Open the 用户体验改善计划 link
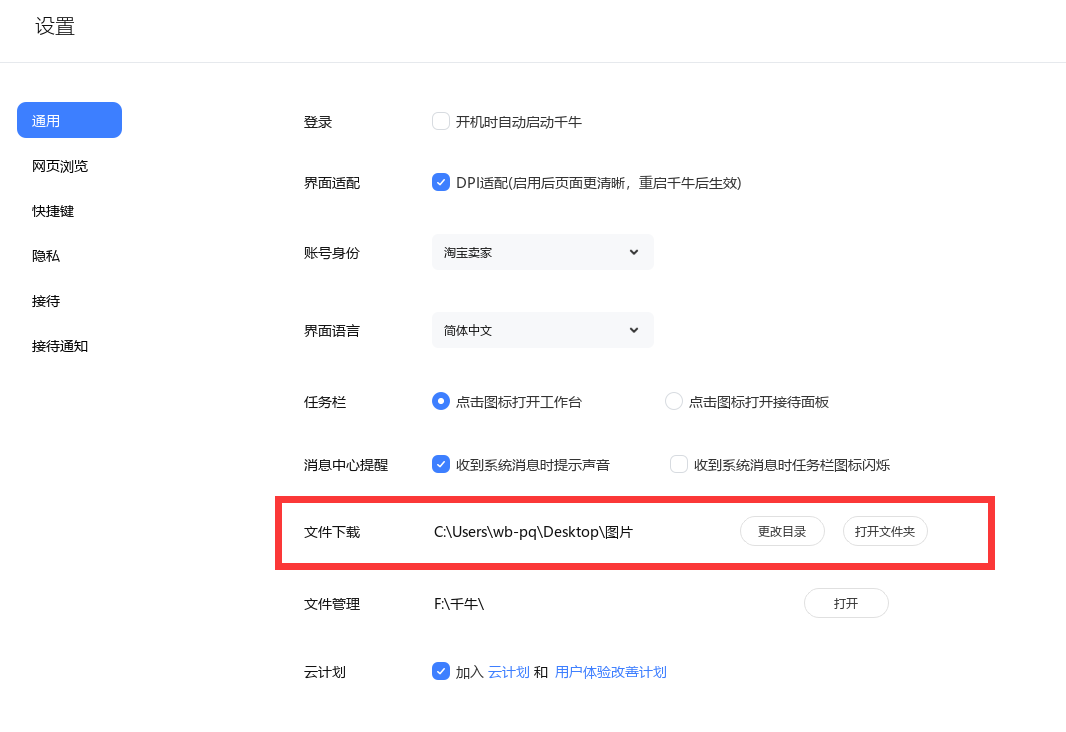The height and width of the screenshot is (732, 1066). [x=610, y=671]
